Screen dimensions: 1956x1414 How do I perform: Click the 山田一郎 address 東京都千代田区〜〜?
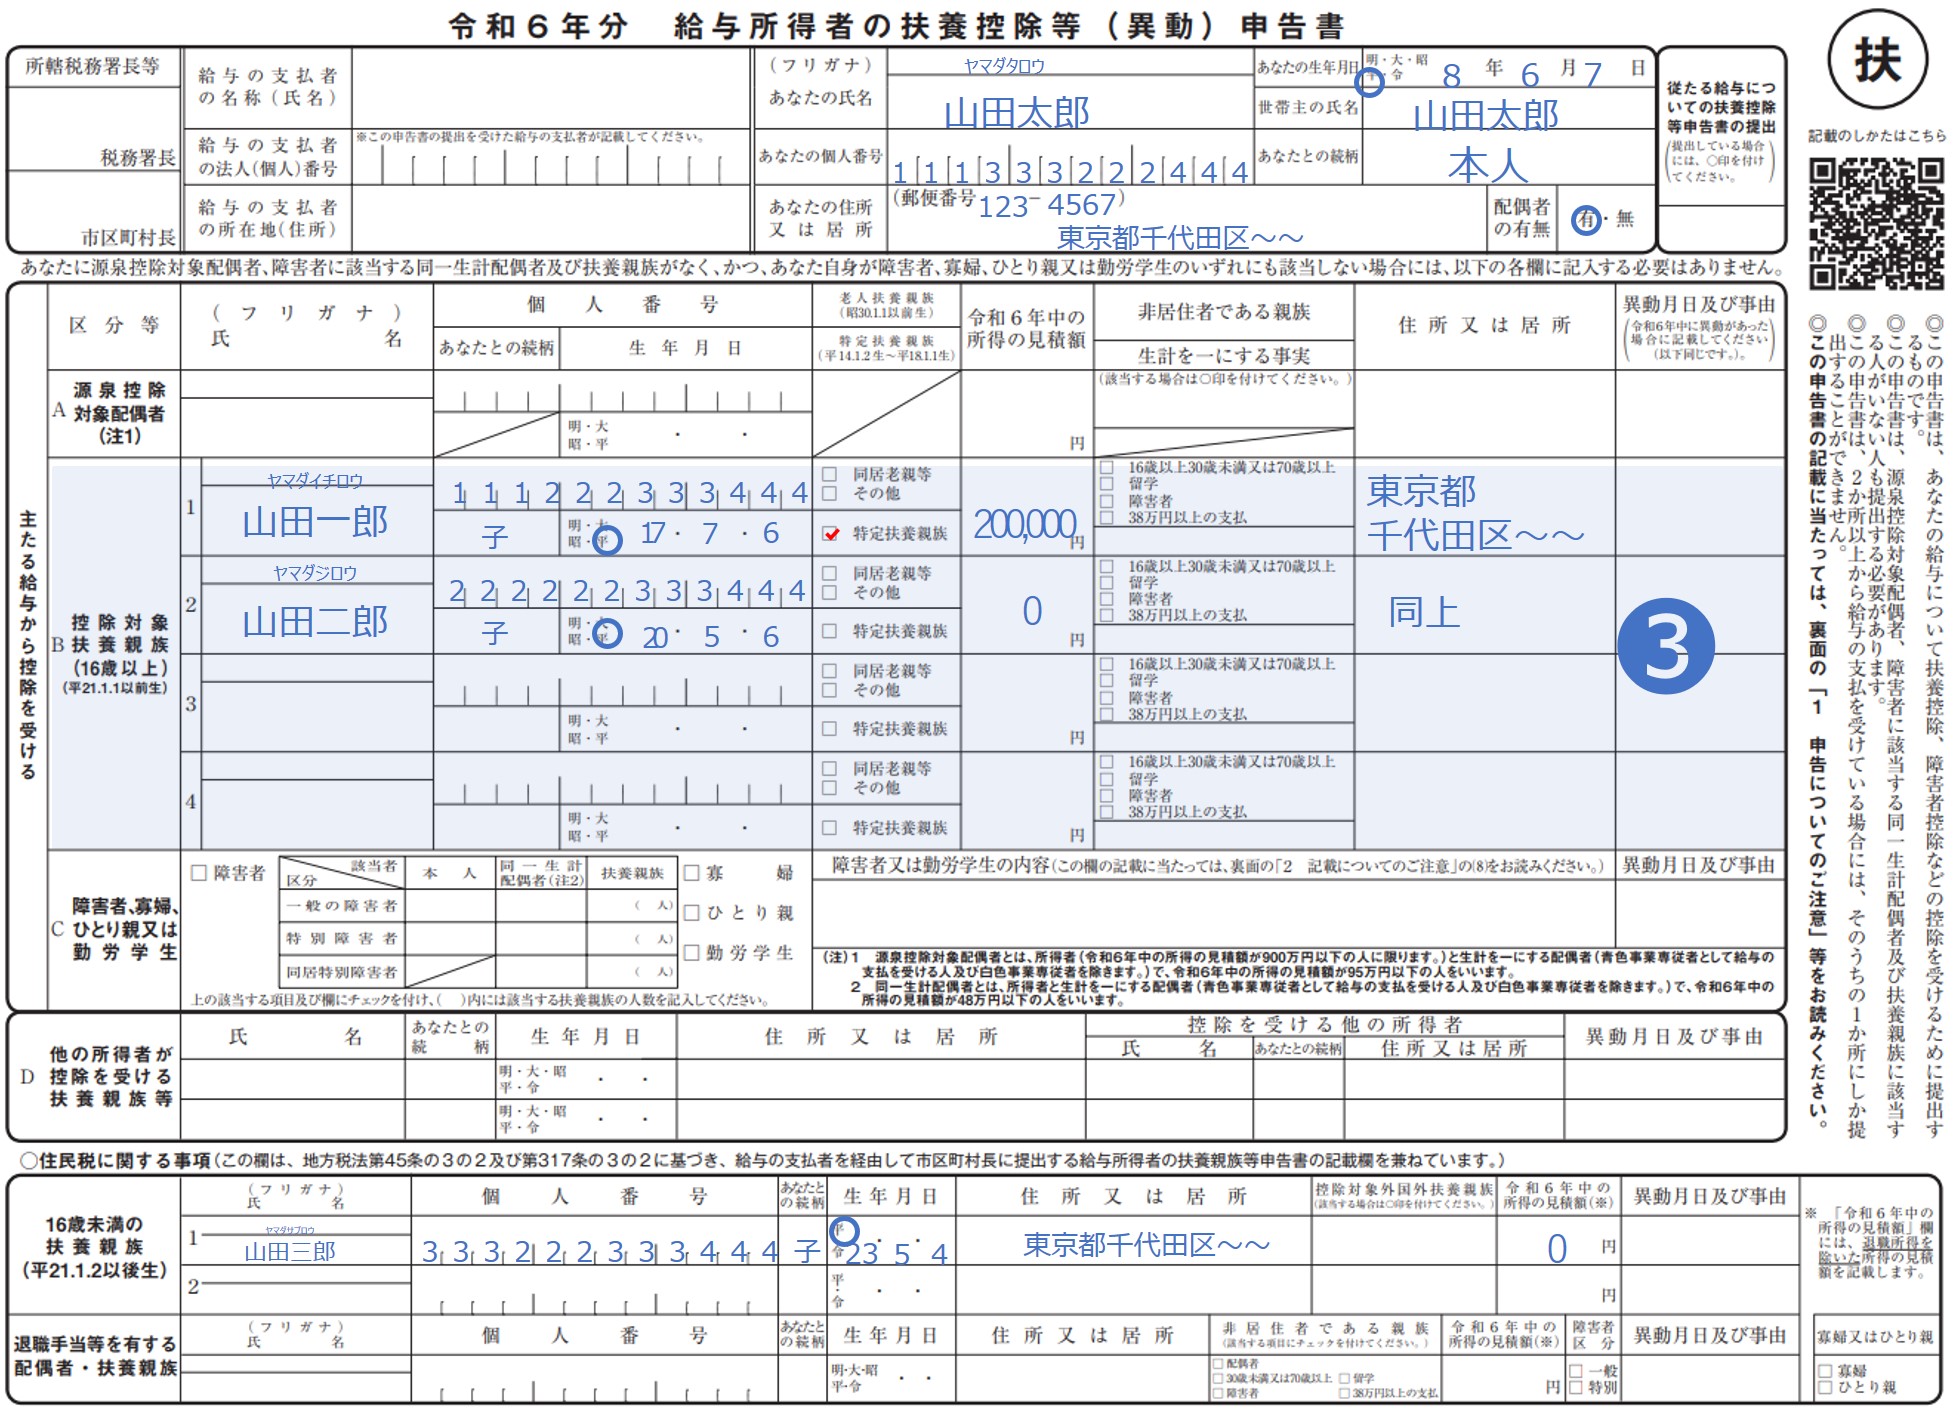(1475, 513)
